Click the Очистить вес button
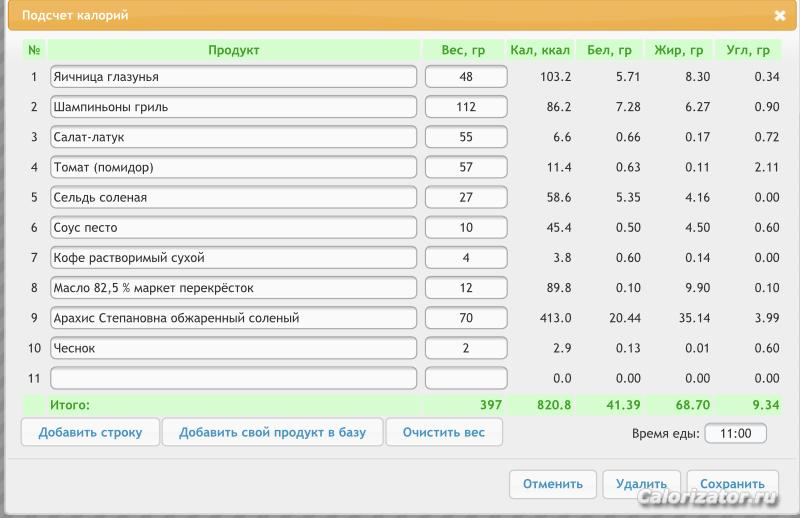This screenshot has height=518, width=800. coord(444,432)
